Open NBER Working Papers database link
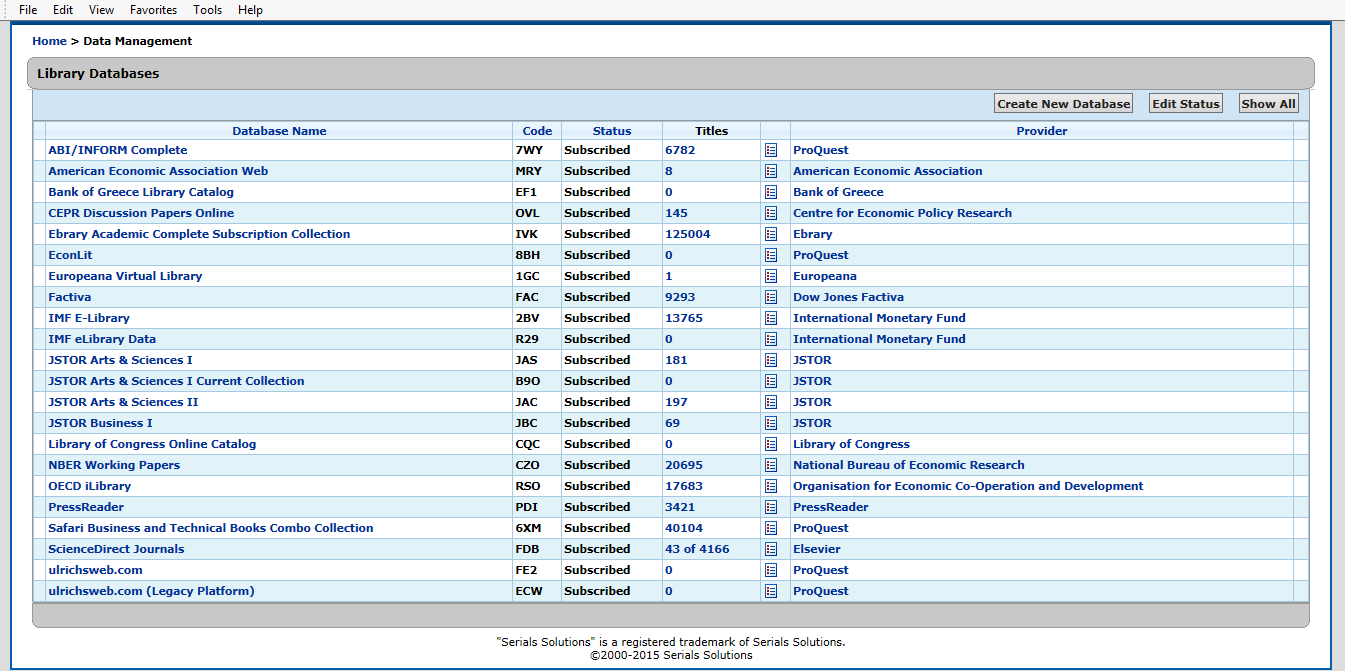 [x=114, y=465]
